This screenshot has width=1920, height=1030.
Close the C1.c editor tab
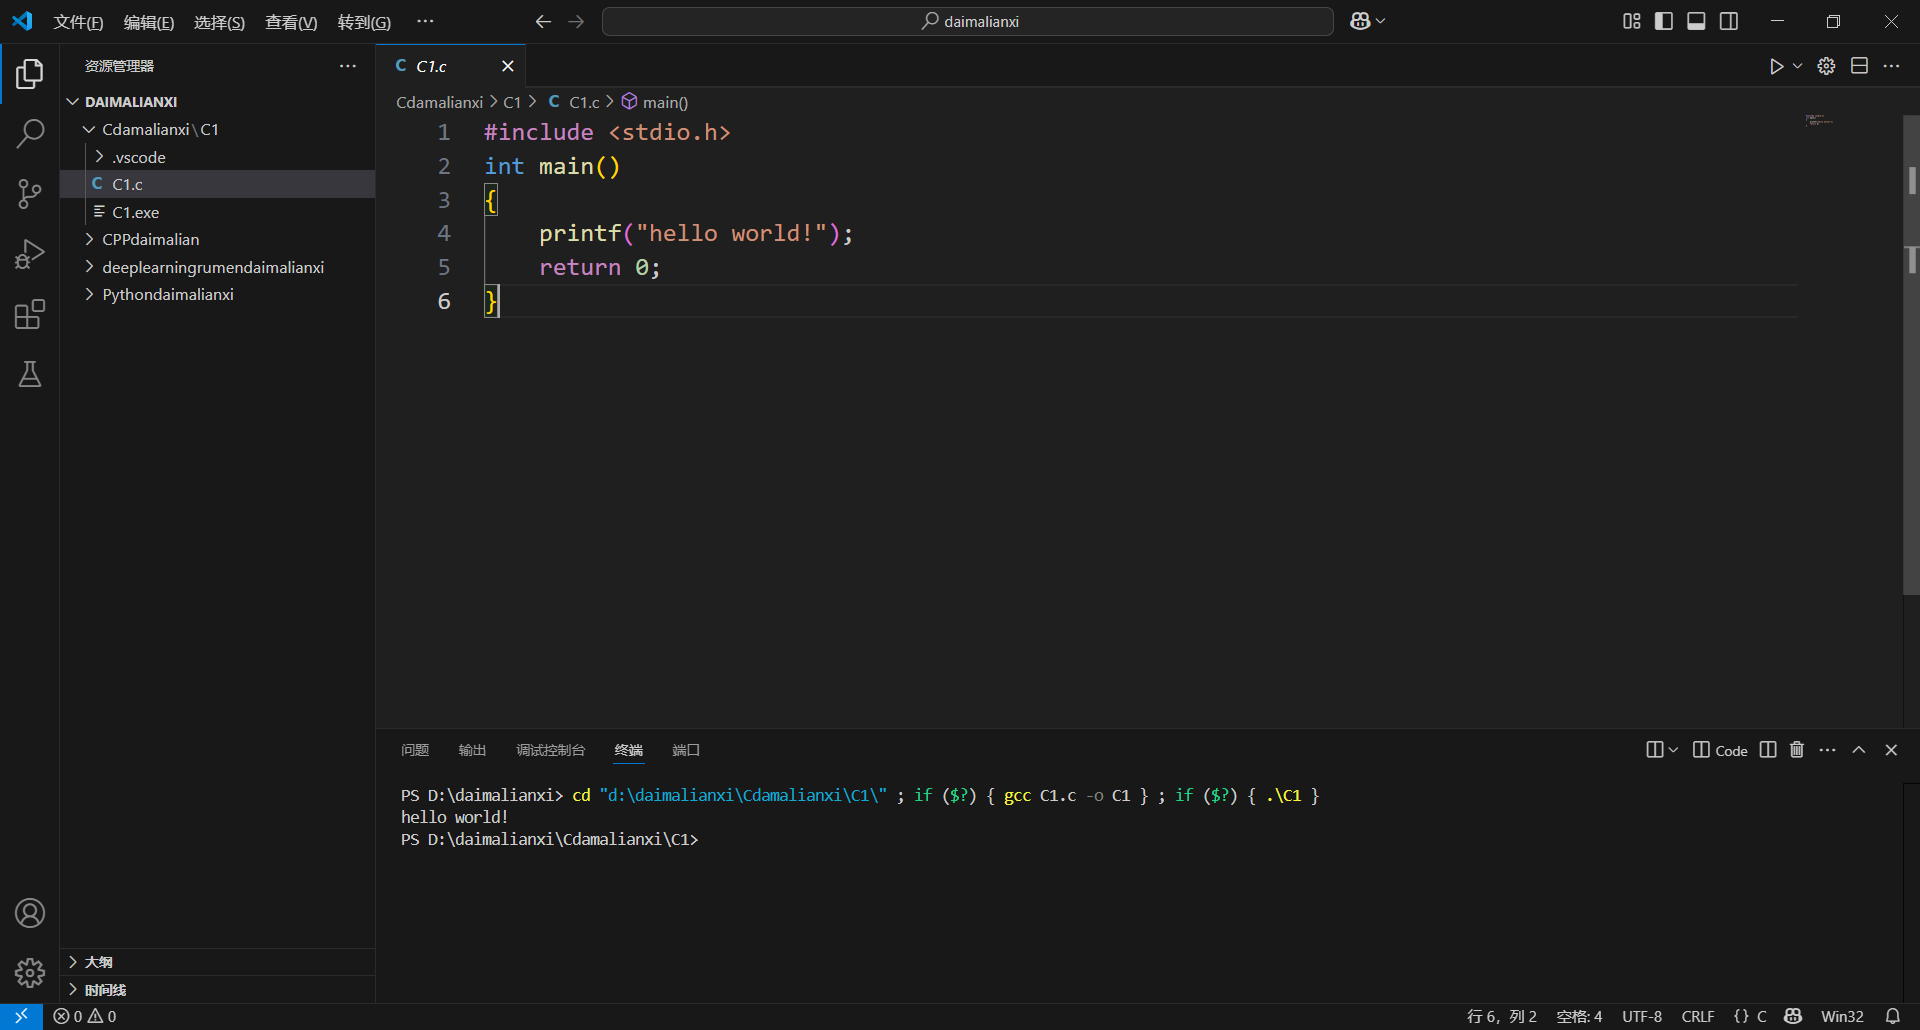click(x=507, y=66)
